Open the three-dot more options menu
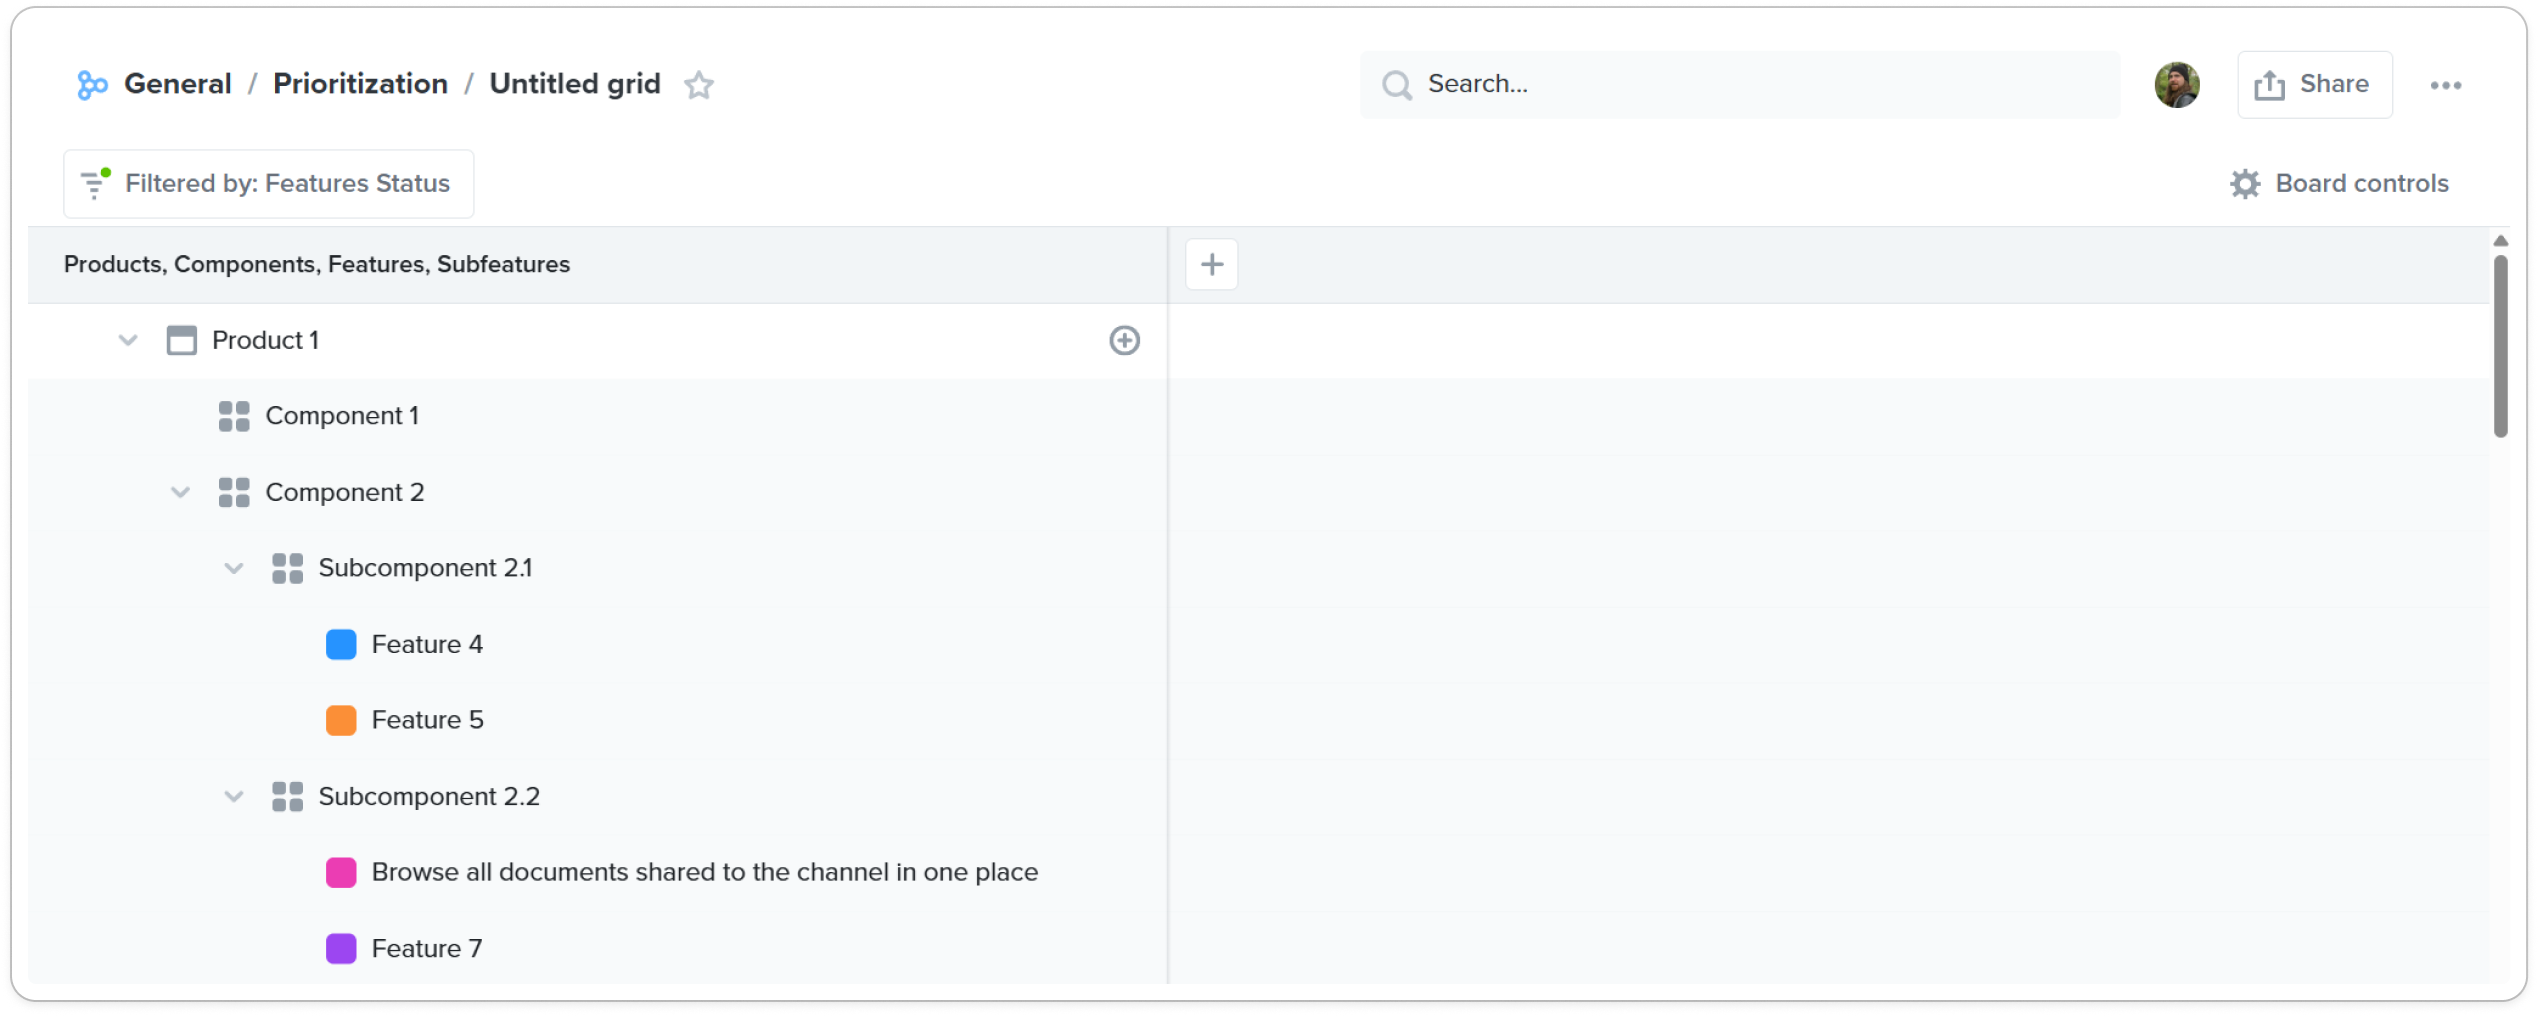2539x1016 pixels. click(2445, 85)
